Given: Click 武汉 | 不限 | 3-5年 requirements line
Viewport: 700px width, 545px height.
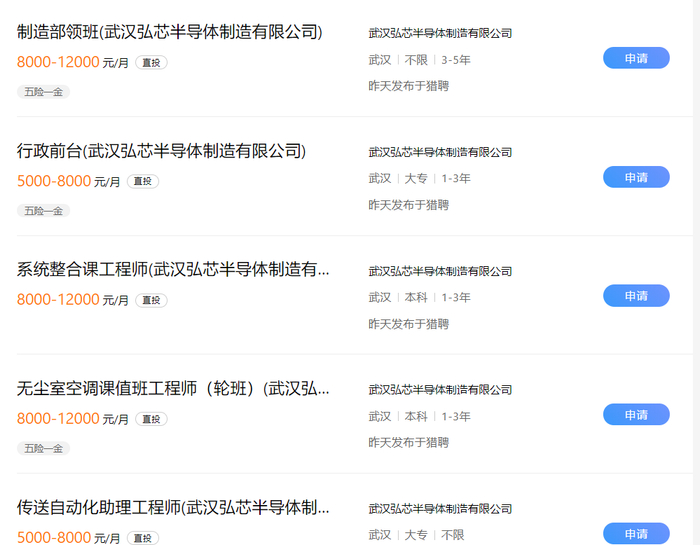Looking at the screenshot, I should [420, 60].
